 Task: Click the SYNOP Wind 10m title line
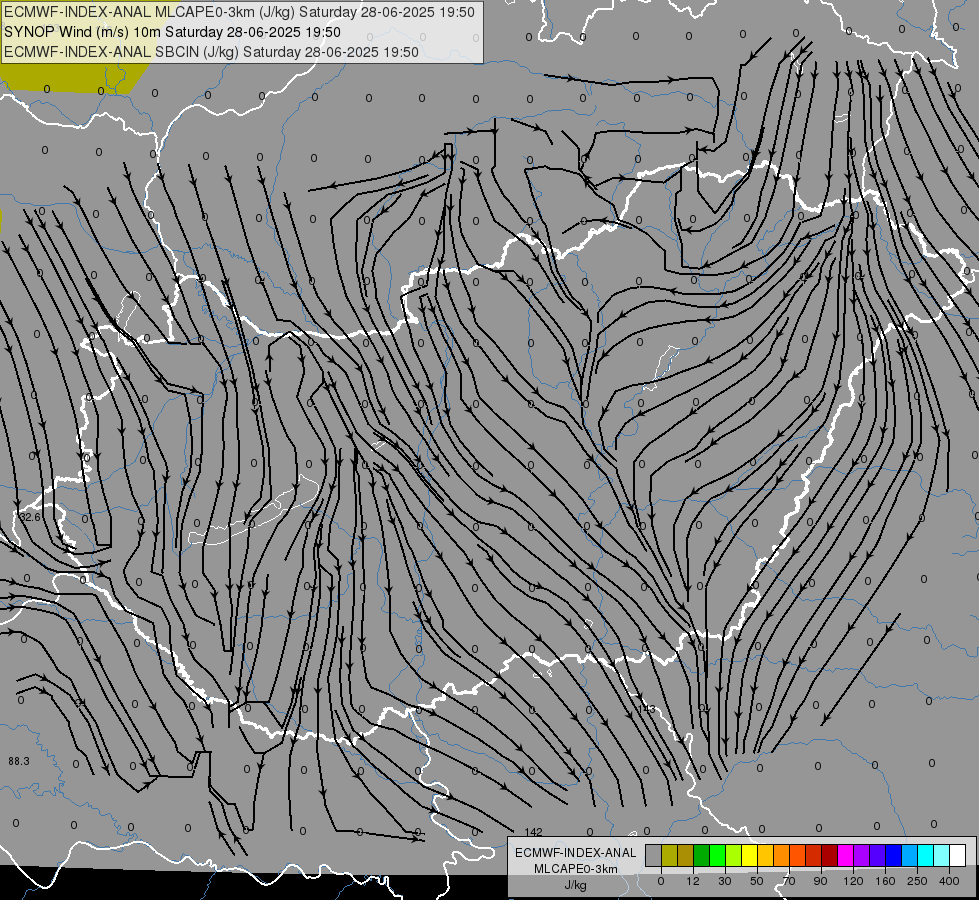[172, 32]
